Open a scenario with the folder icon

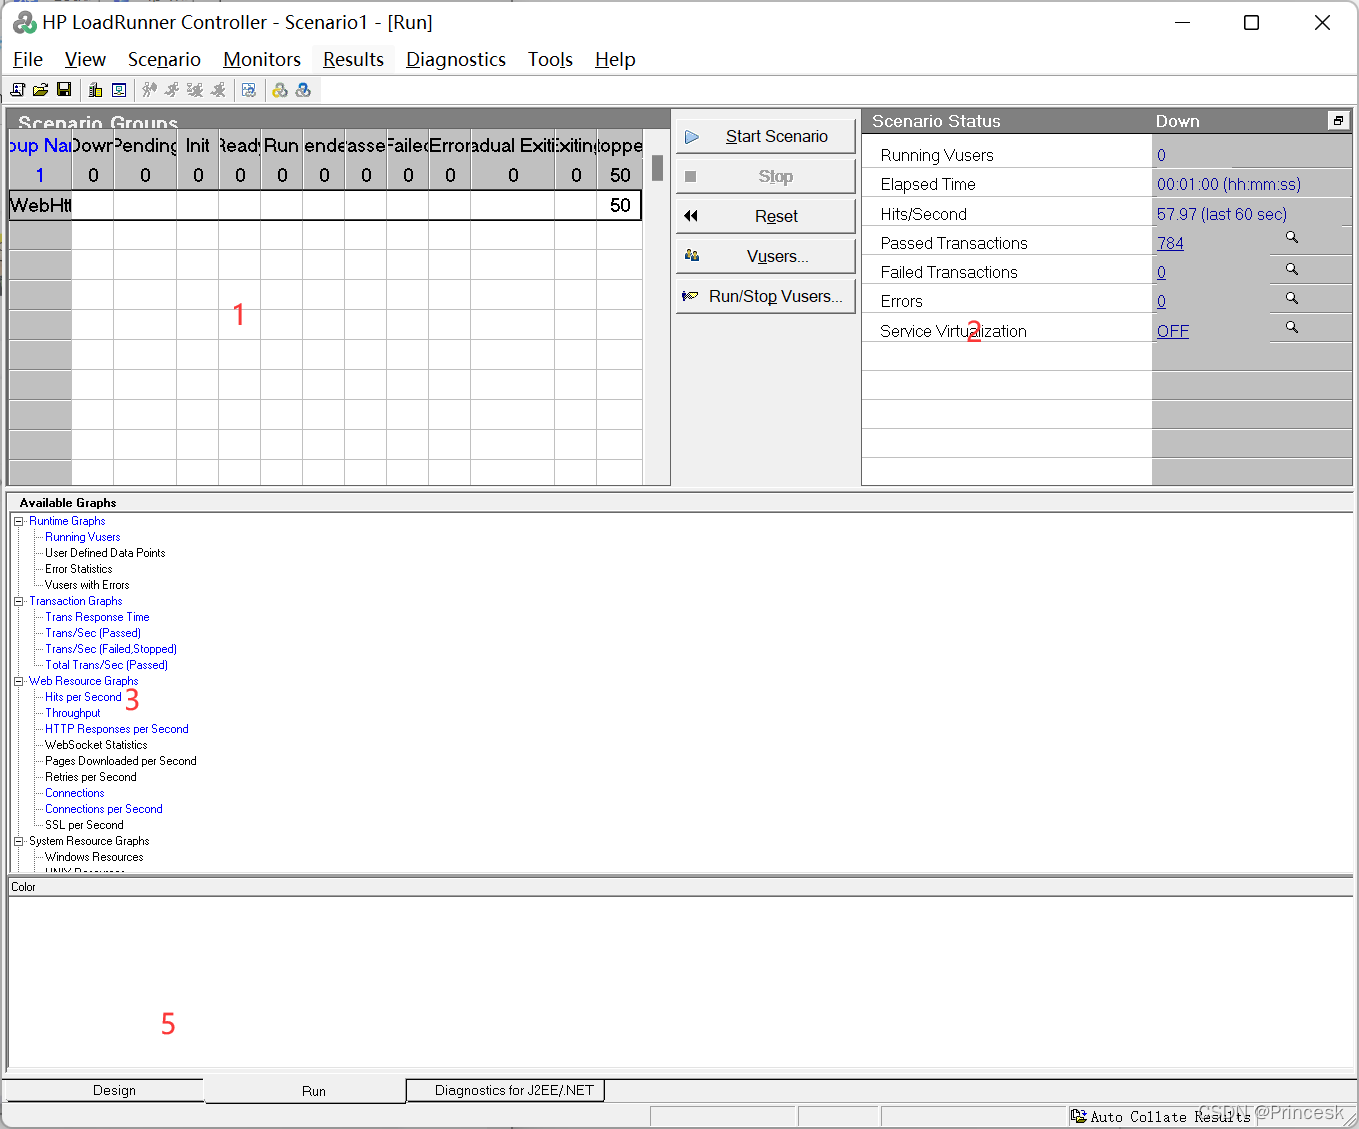40,90
